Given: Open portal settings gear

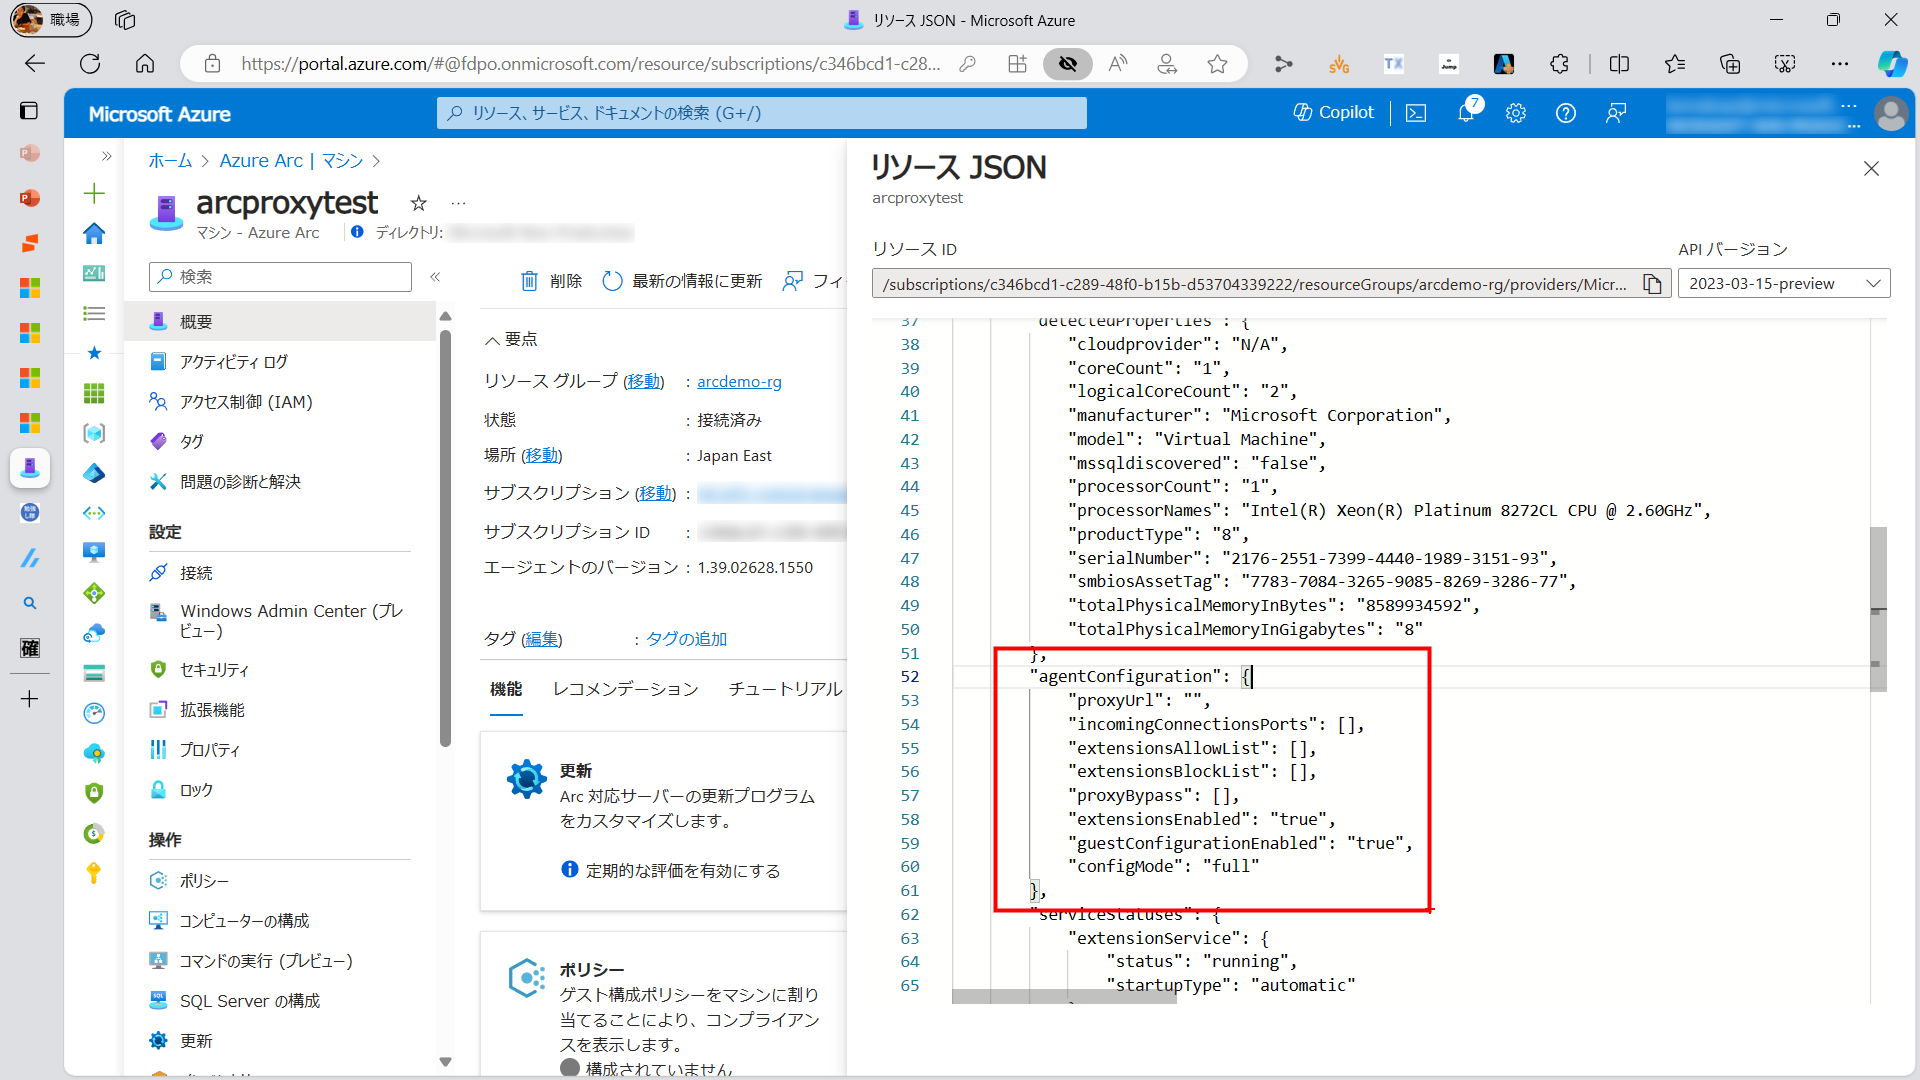Looking at the screenshot, I should [x=1516, y=113].
